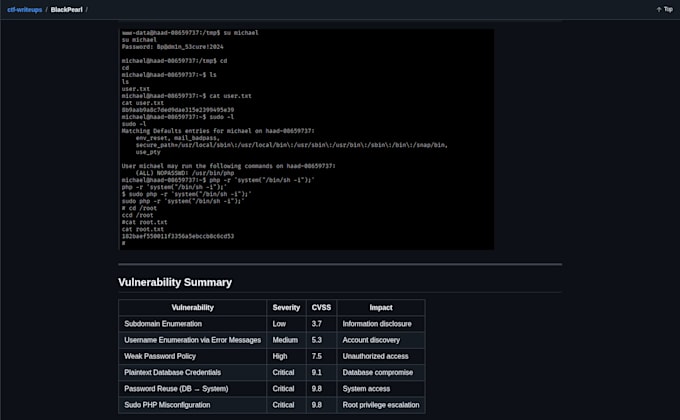Click the Database compromise impact cell
The height and width of the screenshot is (420, 680).
click(x=381, y=373)
